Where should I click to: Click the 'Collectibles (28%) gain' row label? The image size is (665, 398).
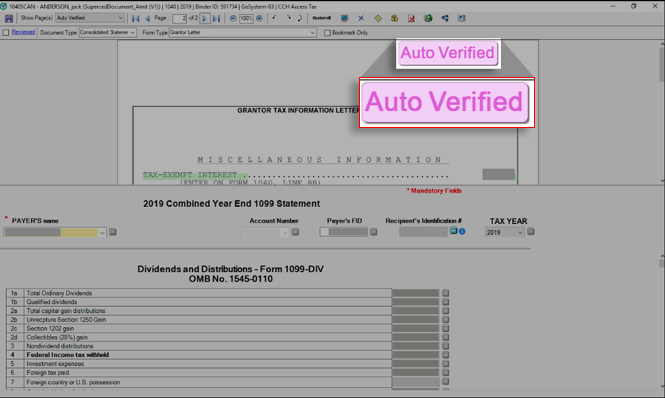pyautogui.click(x=57, y=337)
